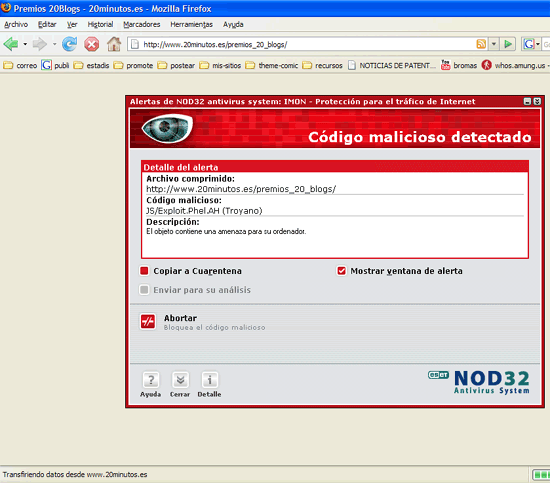Toggle Enviar para su análisis checkbox
The image size is (550, 483).
[x=144, y=290]
